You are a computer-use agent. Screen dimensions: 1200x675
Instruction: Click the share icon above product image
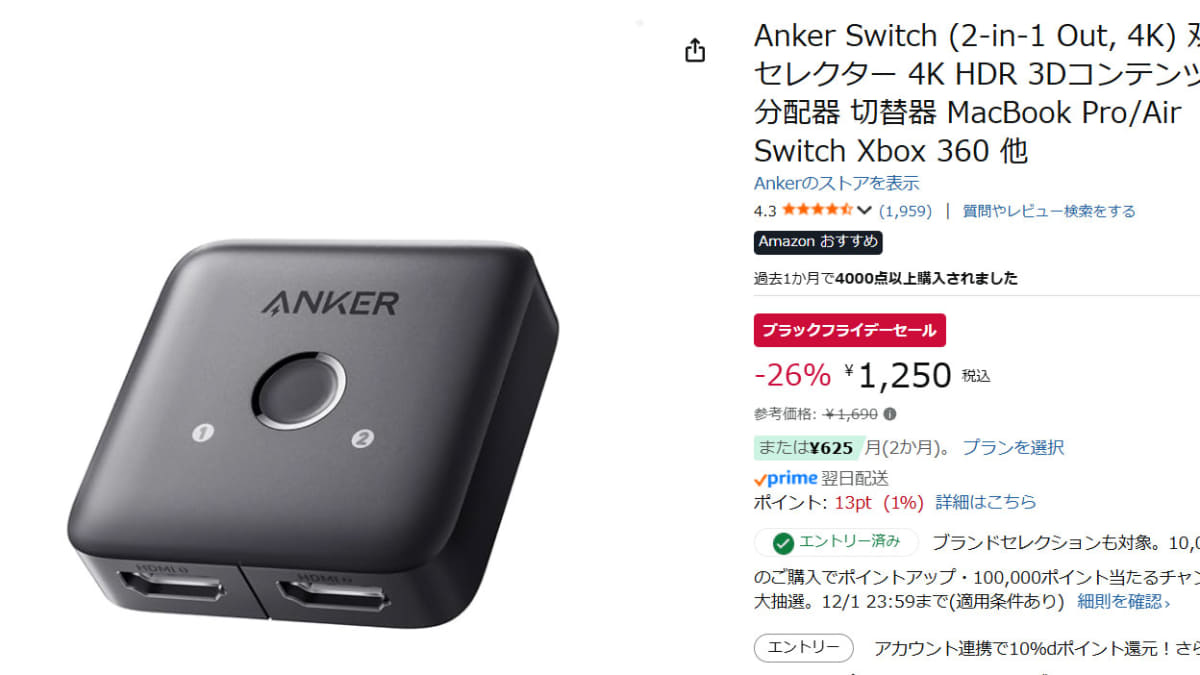[x=696, y=50]
